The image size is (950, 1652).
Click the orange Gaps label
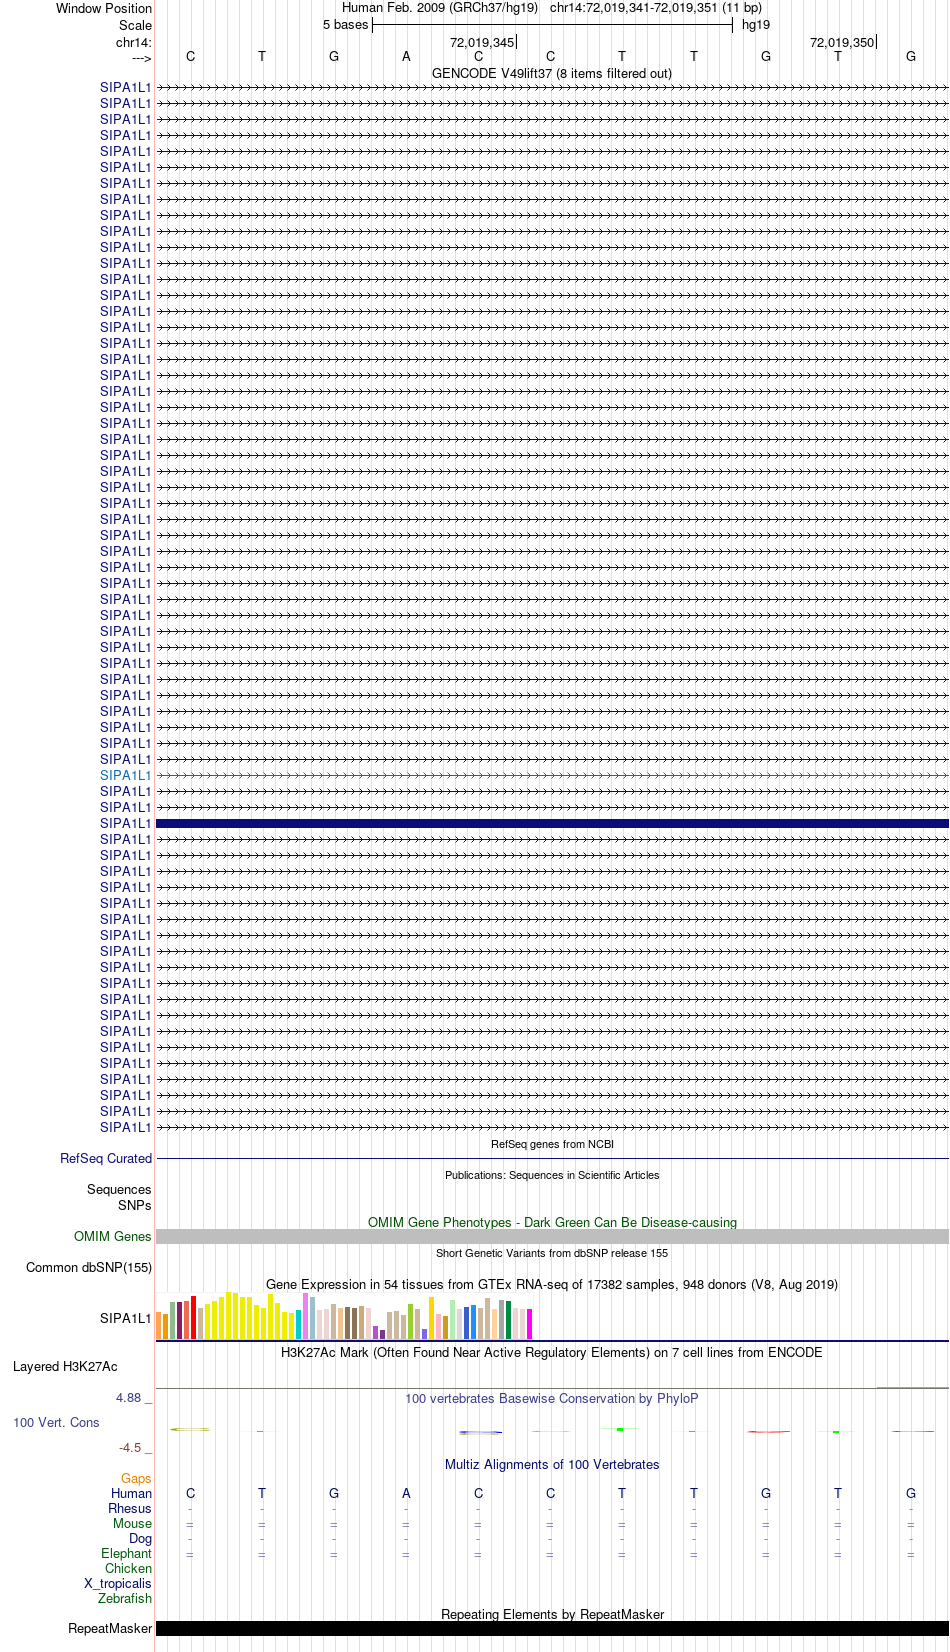[x=136, y=1478]
